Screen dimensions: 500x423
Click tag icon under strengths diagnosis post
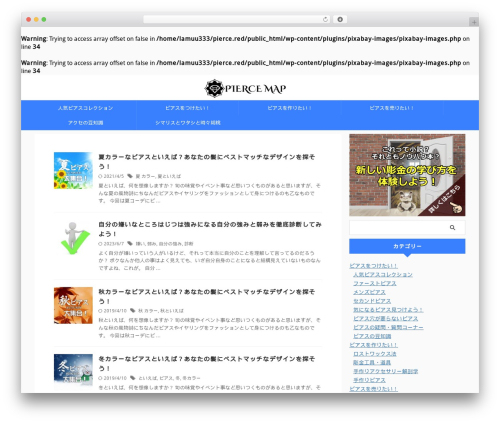click(130, 244)
